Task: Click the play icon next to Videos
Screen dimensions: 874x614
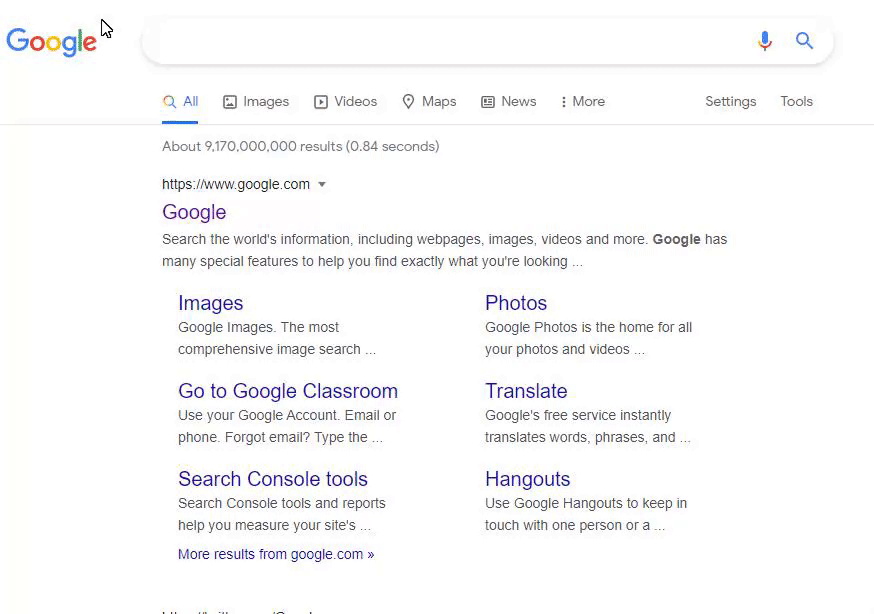Action: coord(320,101)
